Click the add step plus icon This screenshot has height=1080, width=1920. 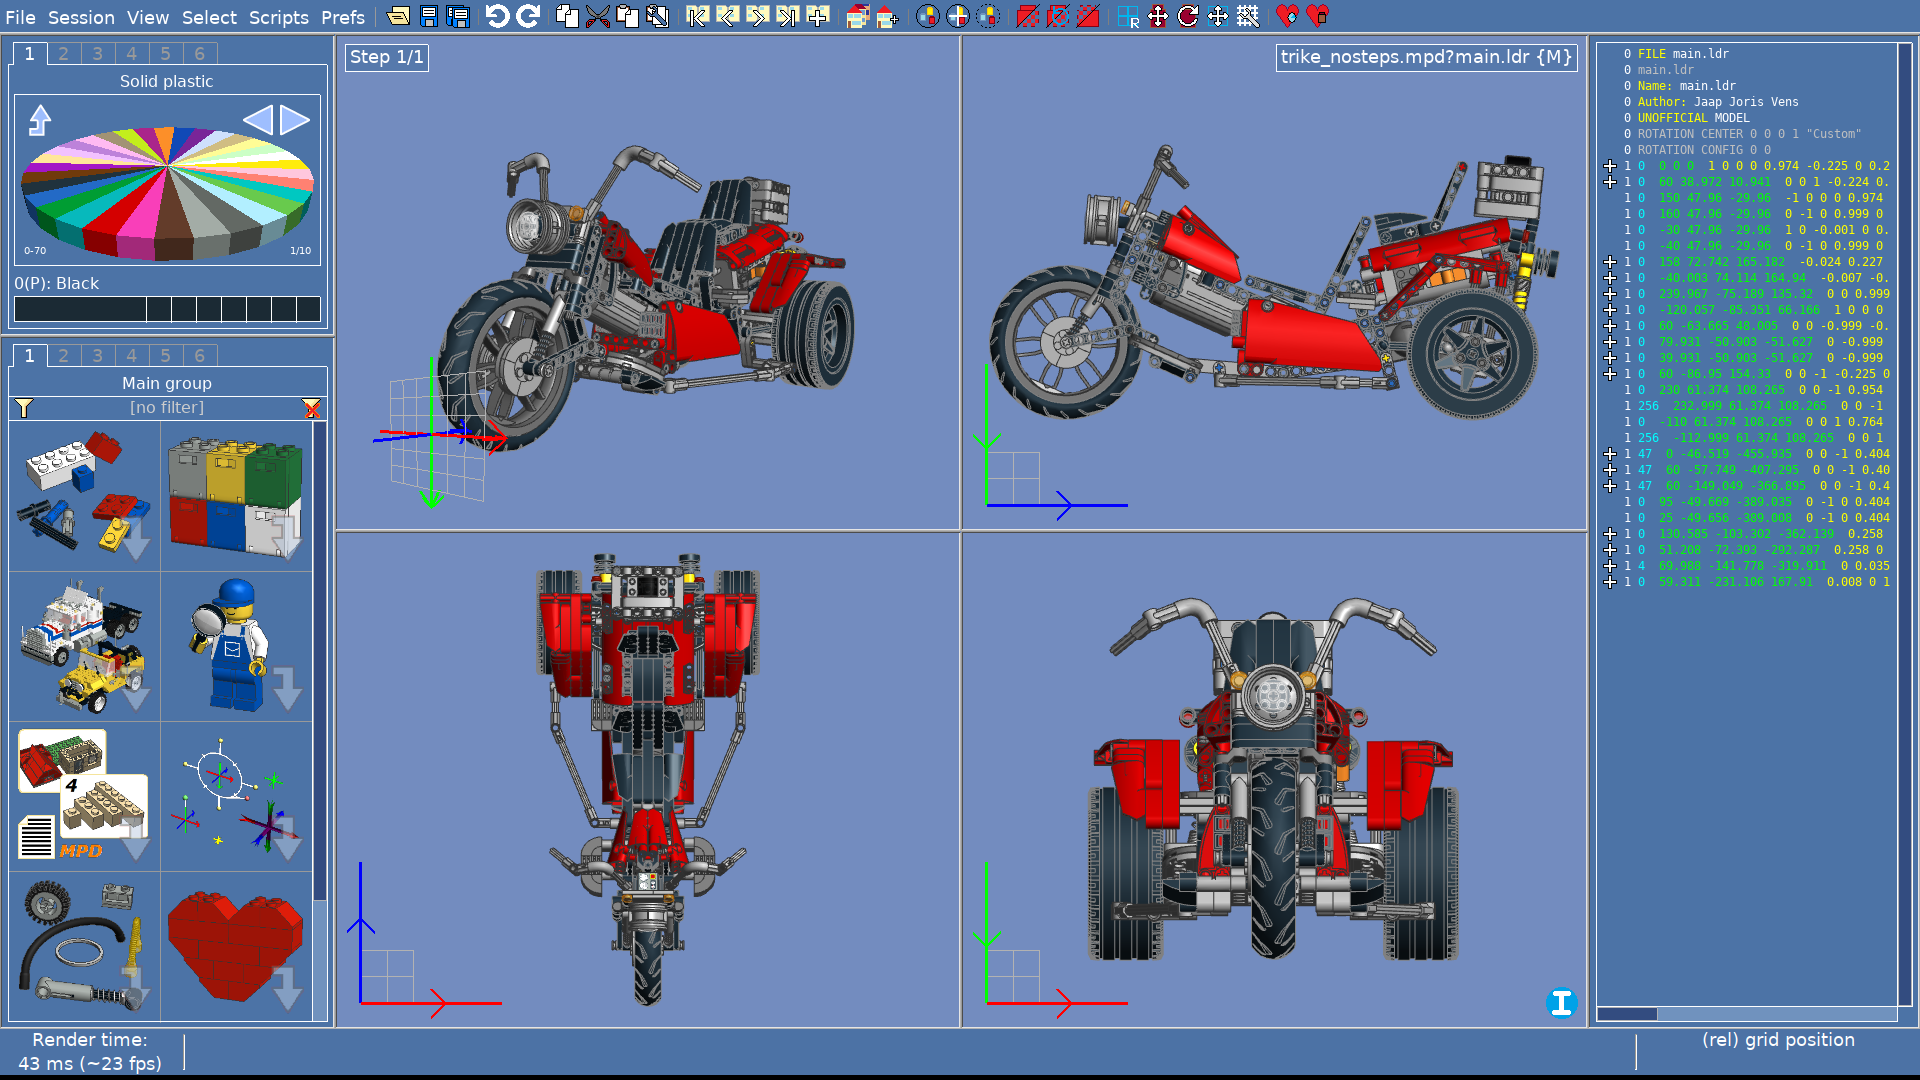point(818,16)
